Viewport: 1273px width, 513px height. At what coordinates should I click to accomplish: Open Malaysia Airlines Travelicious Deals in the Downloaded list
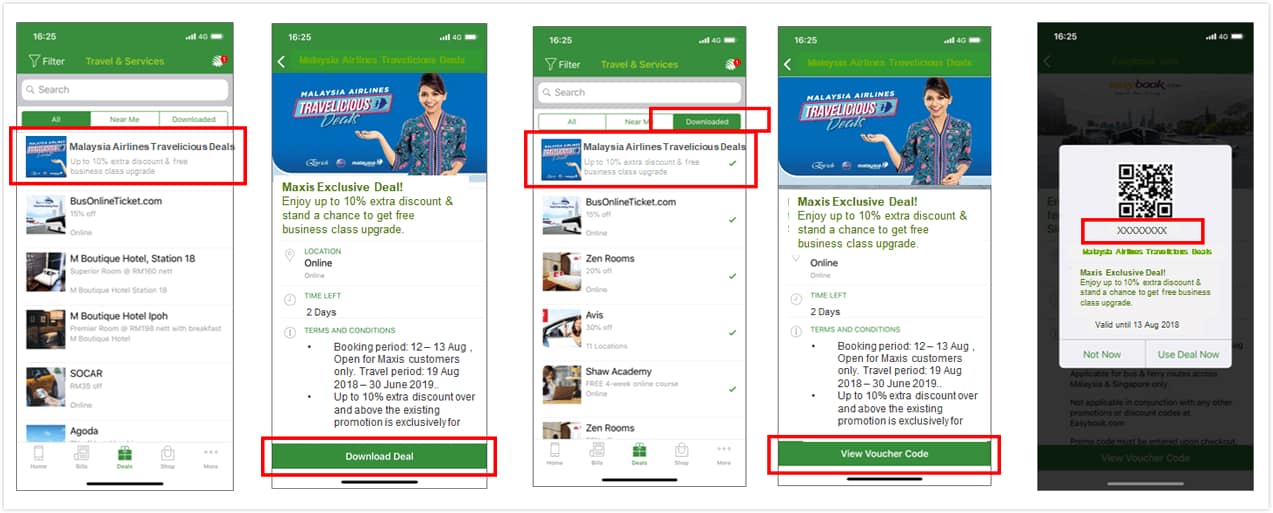pos(640,159)
